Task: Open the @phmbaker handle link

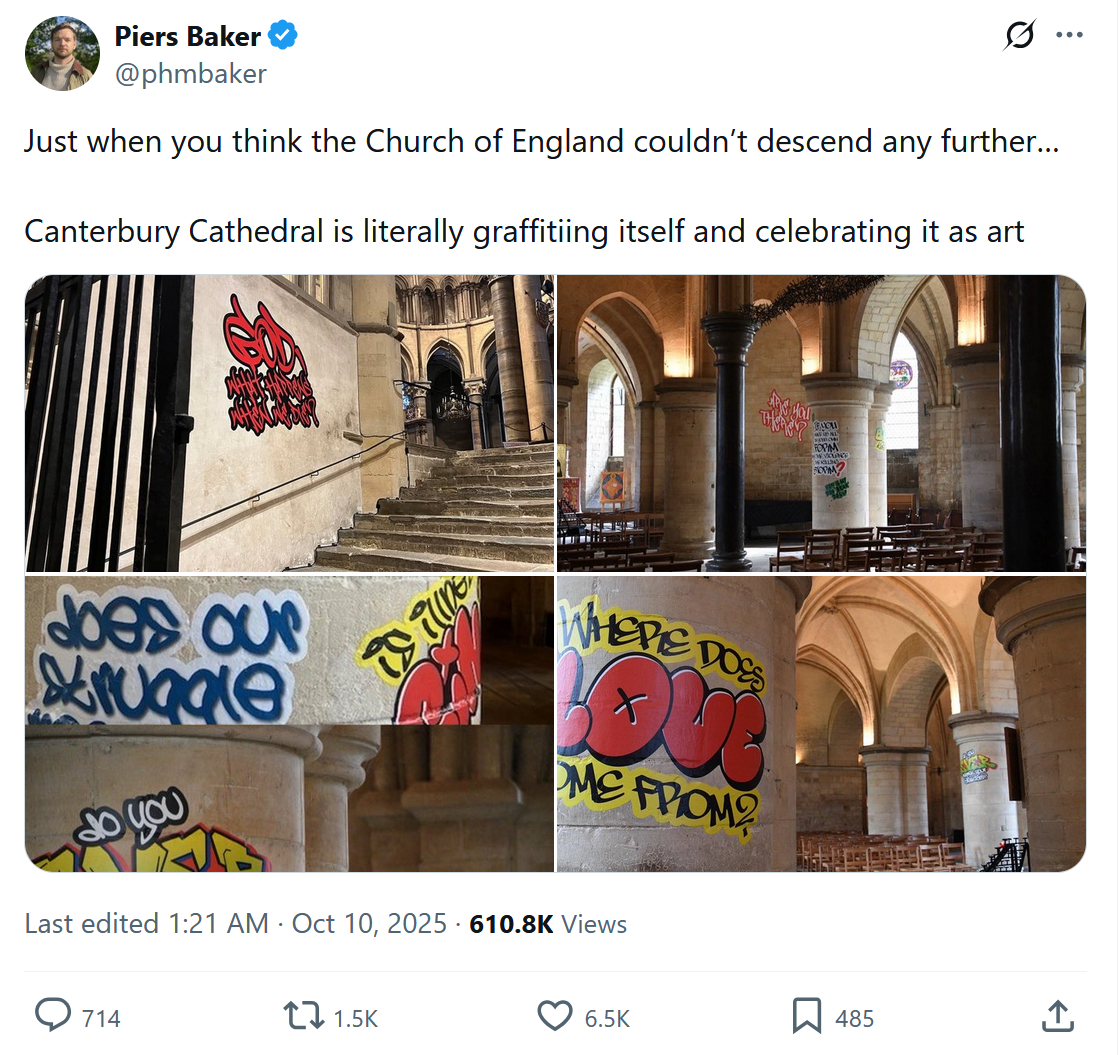Action: click(190, 73)
